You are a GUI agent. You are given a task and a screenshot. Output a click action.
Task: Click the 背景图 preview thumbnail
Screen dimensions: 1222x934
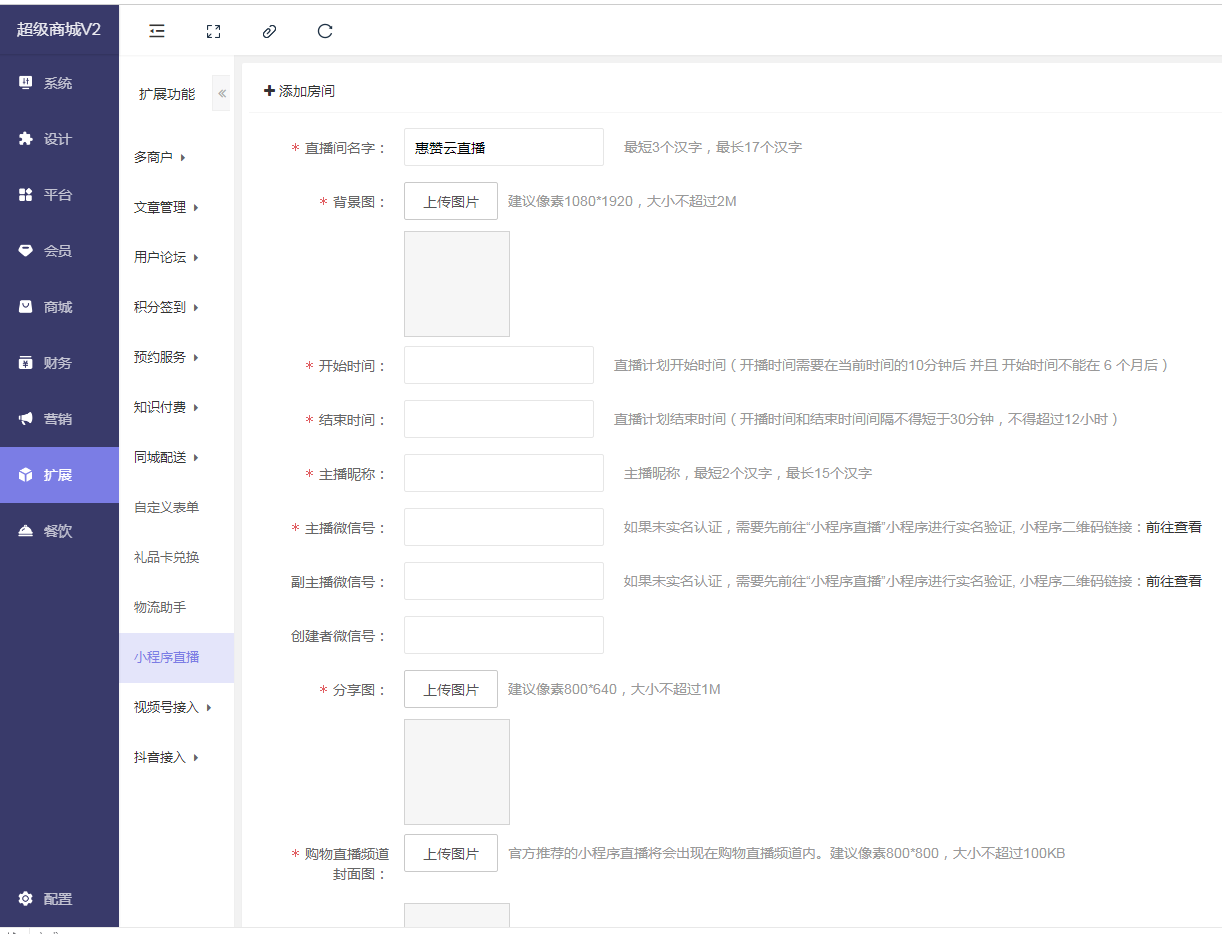coord(457,284)
